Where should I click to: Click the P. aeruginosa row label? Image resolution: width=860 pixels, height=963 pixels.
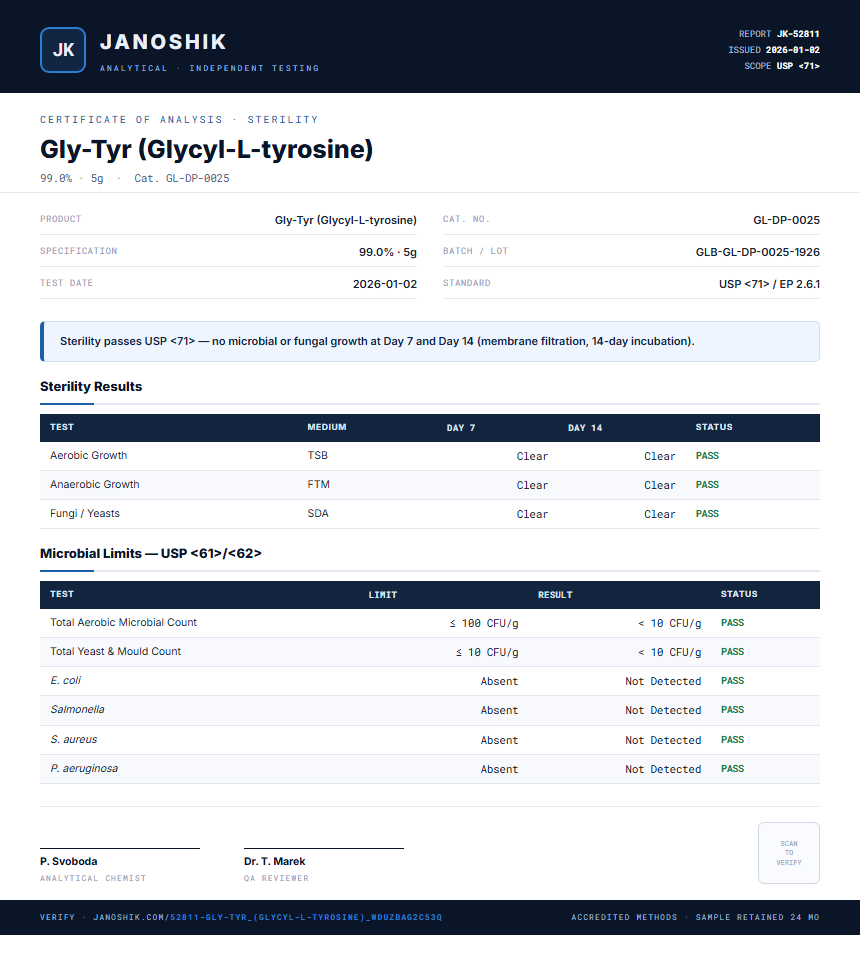(x=84, y=768)
